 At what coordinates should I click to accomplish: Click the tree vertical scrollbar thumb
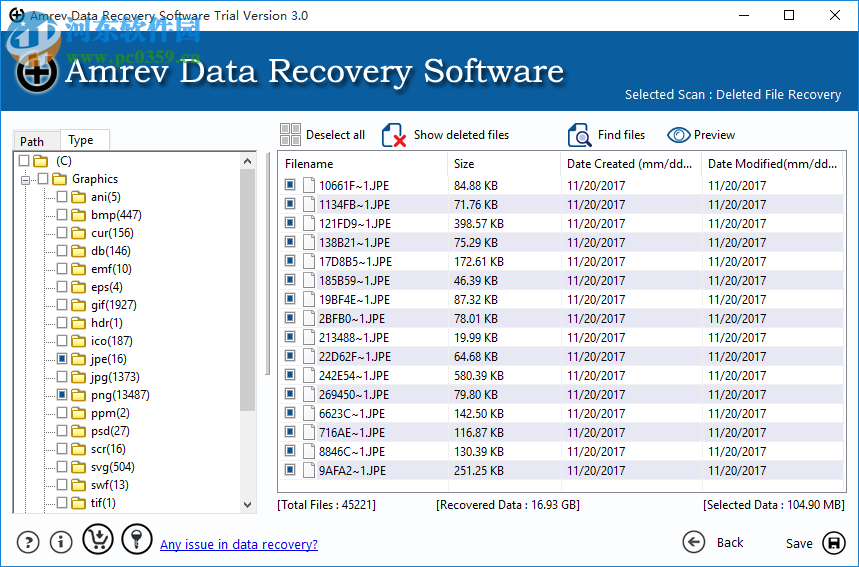[x=248, y=289]
